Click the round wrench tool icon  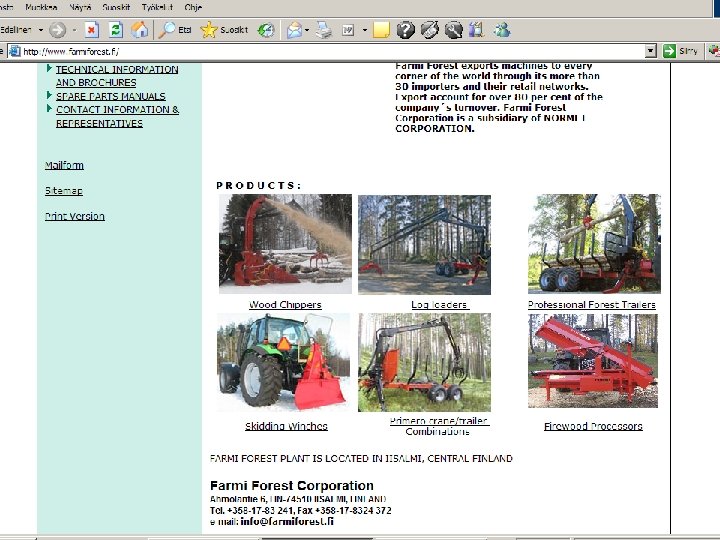(454, 30)
